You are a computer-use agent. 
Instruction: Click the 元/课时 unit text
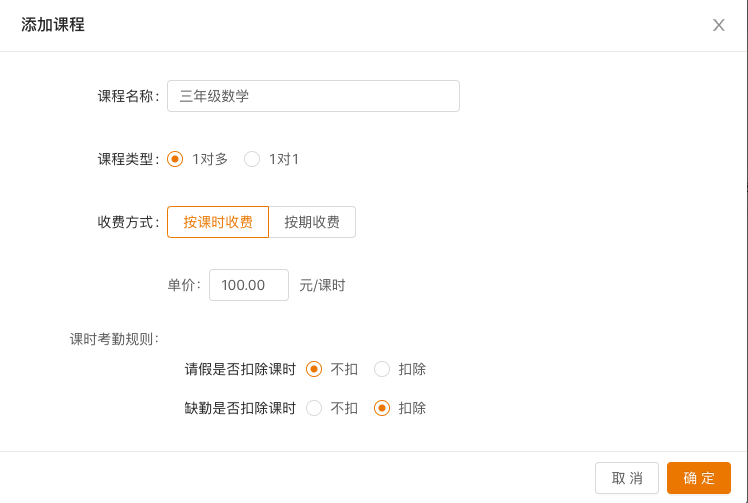(x=322, y=285)
